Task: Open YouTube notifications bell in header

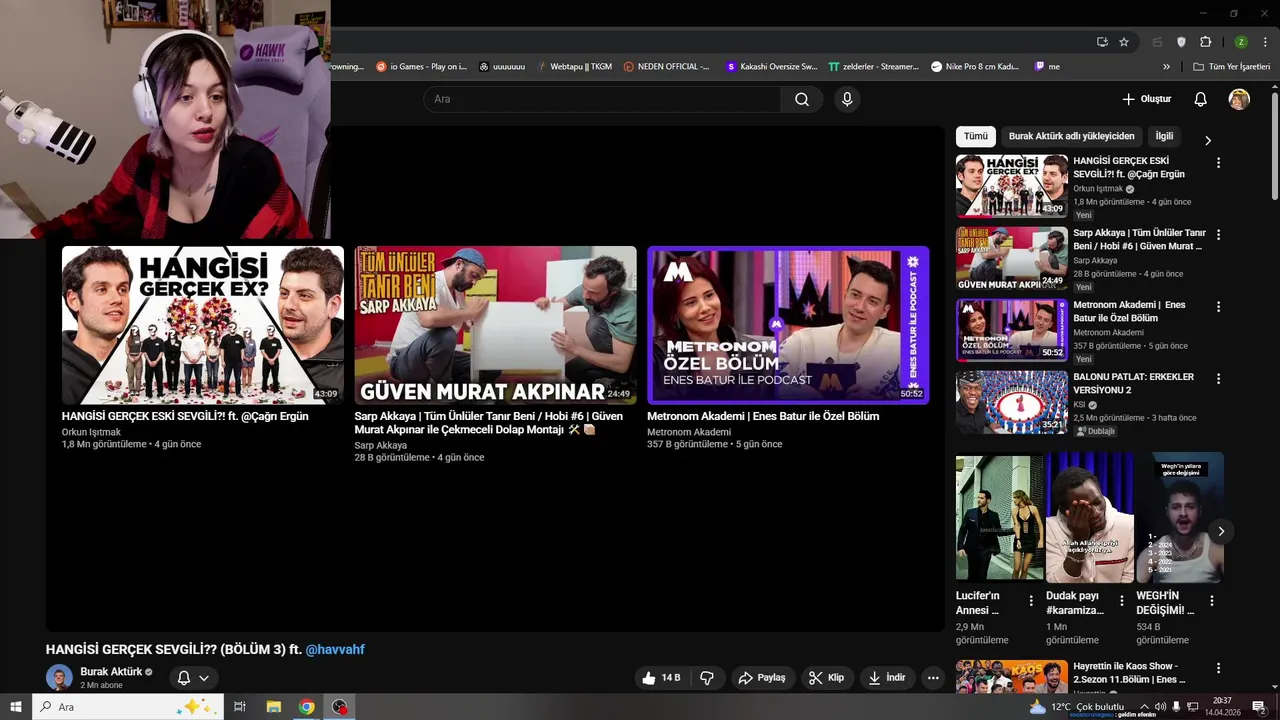Action: [x=1200, y=99]
